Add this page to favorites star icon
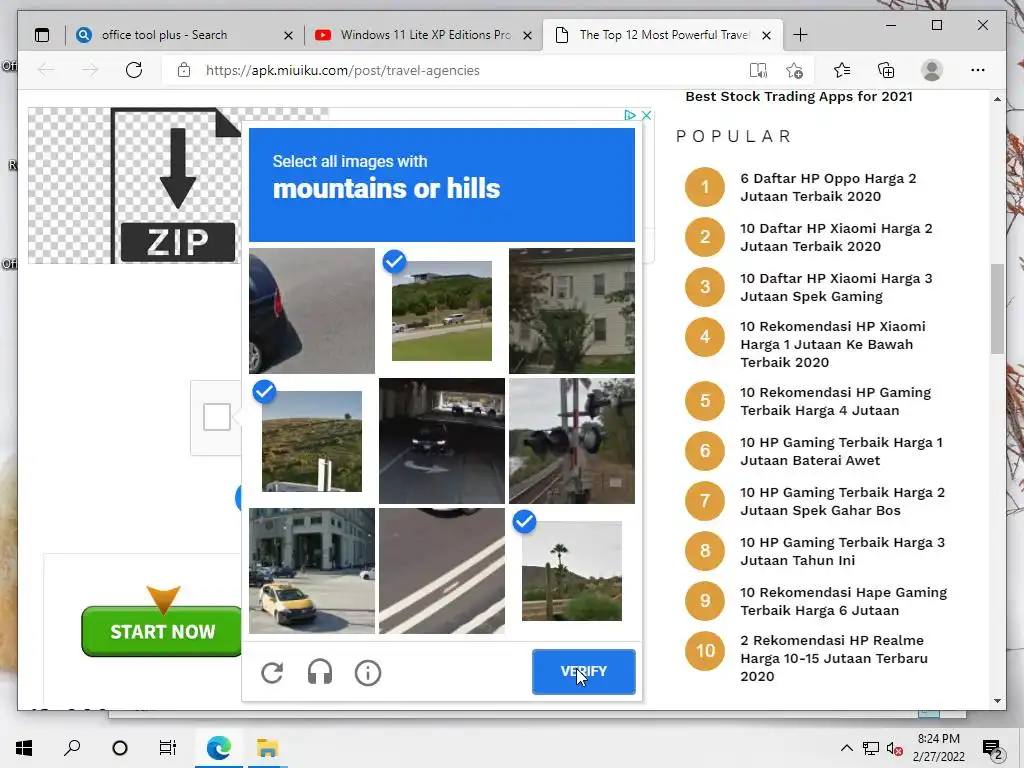Viewport: 1024px width, 768px height. (x=794, y=70)
